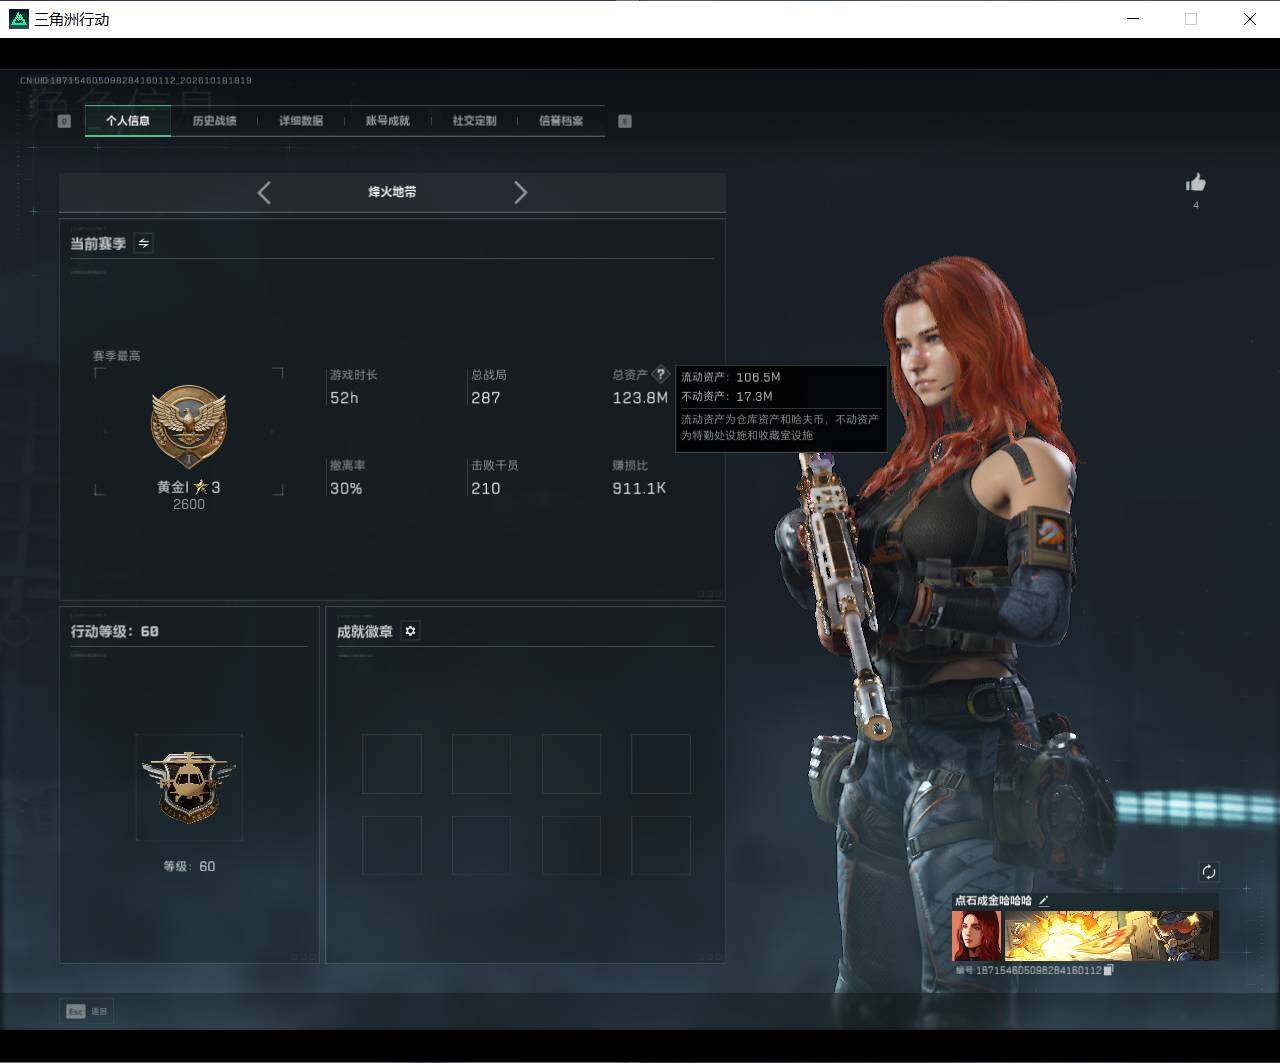Click the swap icon beside 当前赛季

(143, 243)
